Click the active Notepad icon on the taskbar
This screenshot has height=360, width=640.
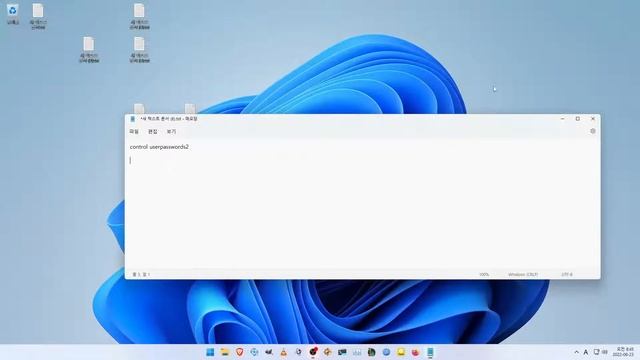[430, 352]
